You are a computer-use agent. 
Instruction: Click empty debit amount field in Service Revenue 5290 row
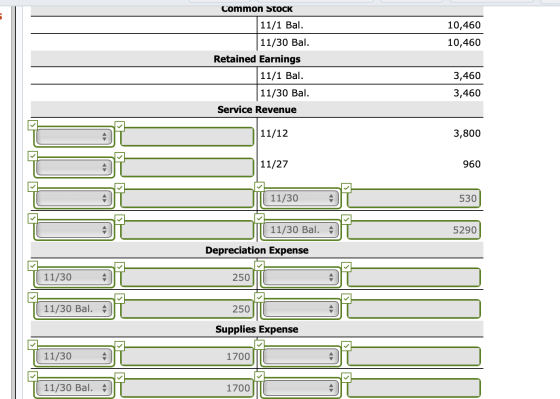click(187, 230)
